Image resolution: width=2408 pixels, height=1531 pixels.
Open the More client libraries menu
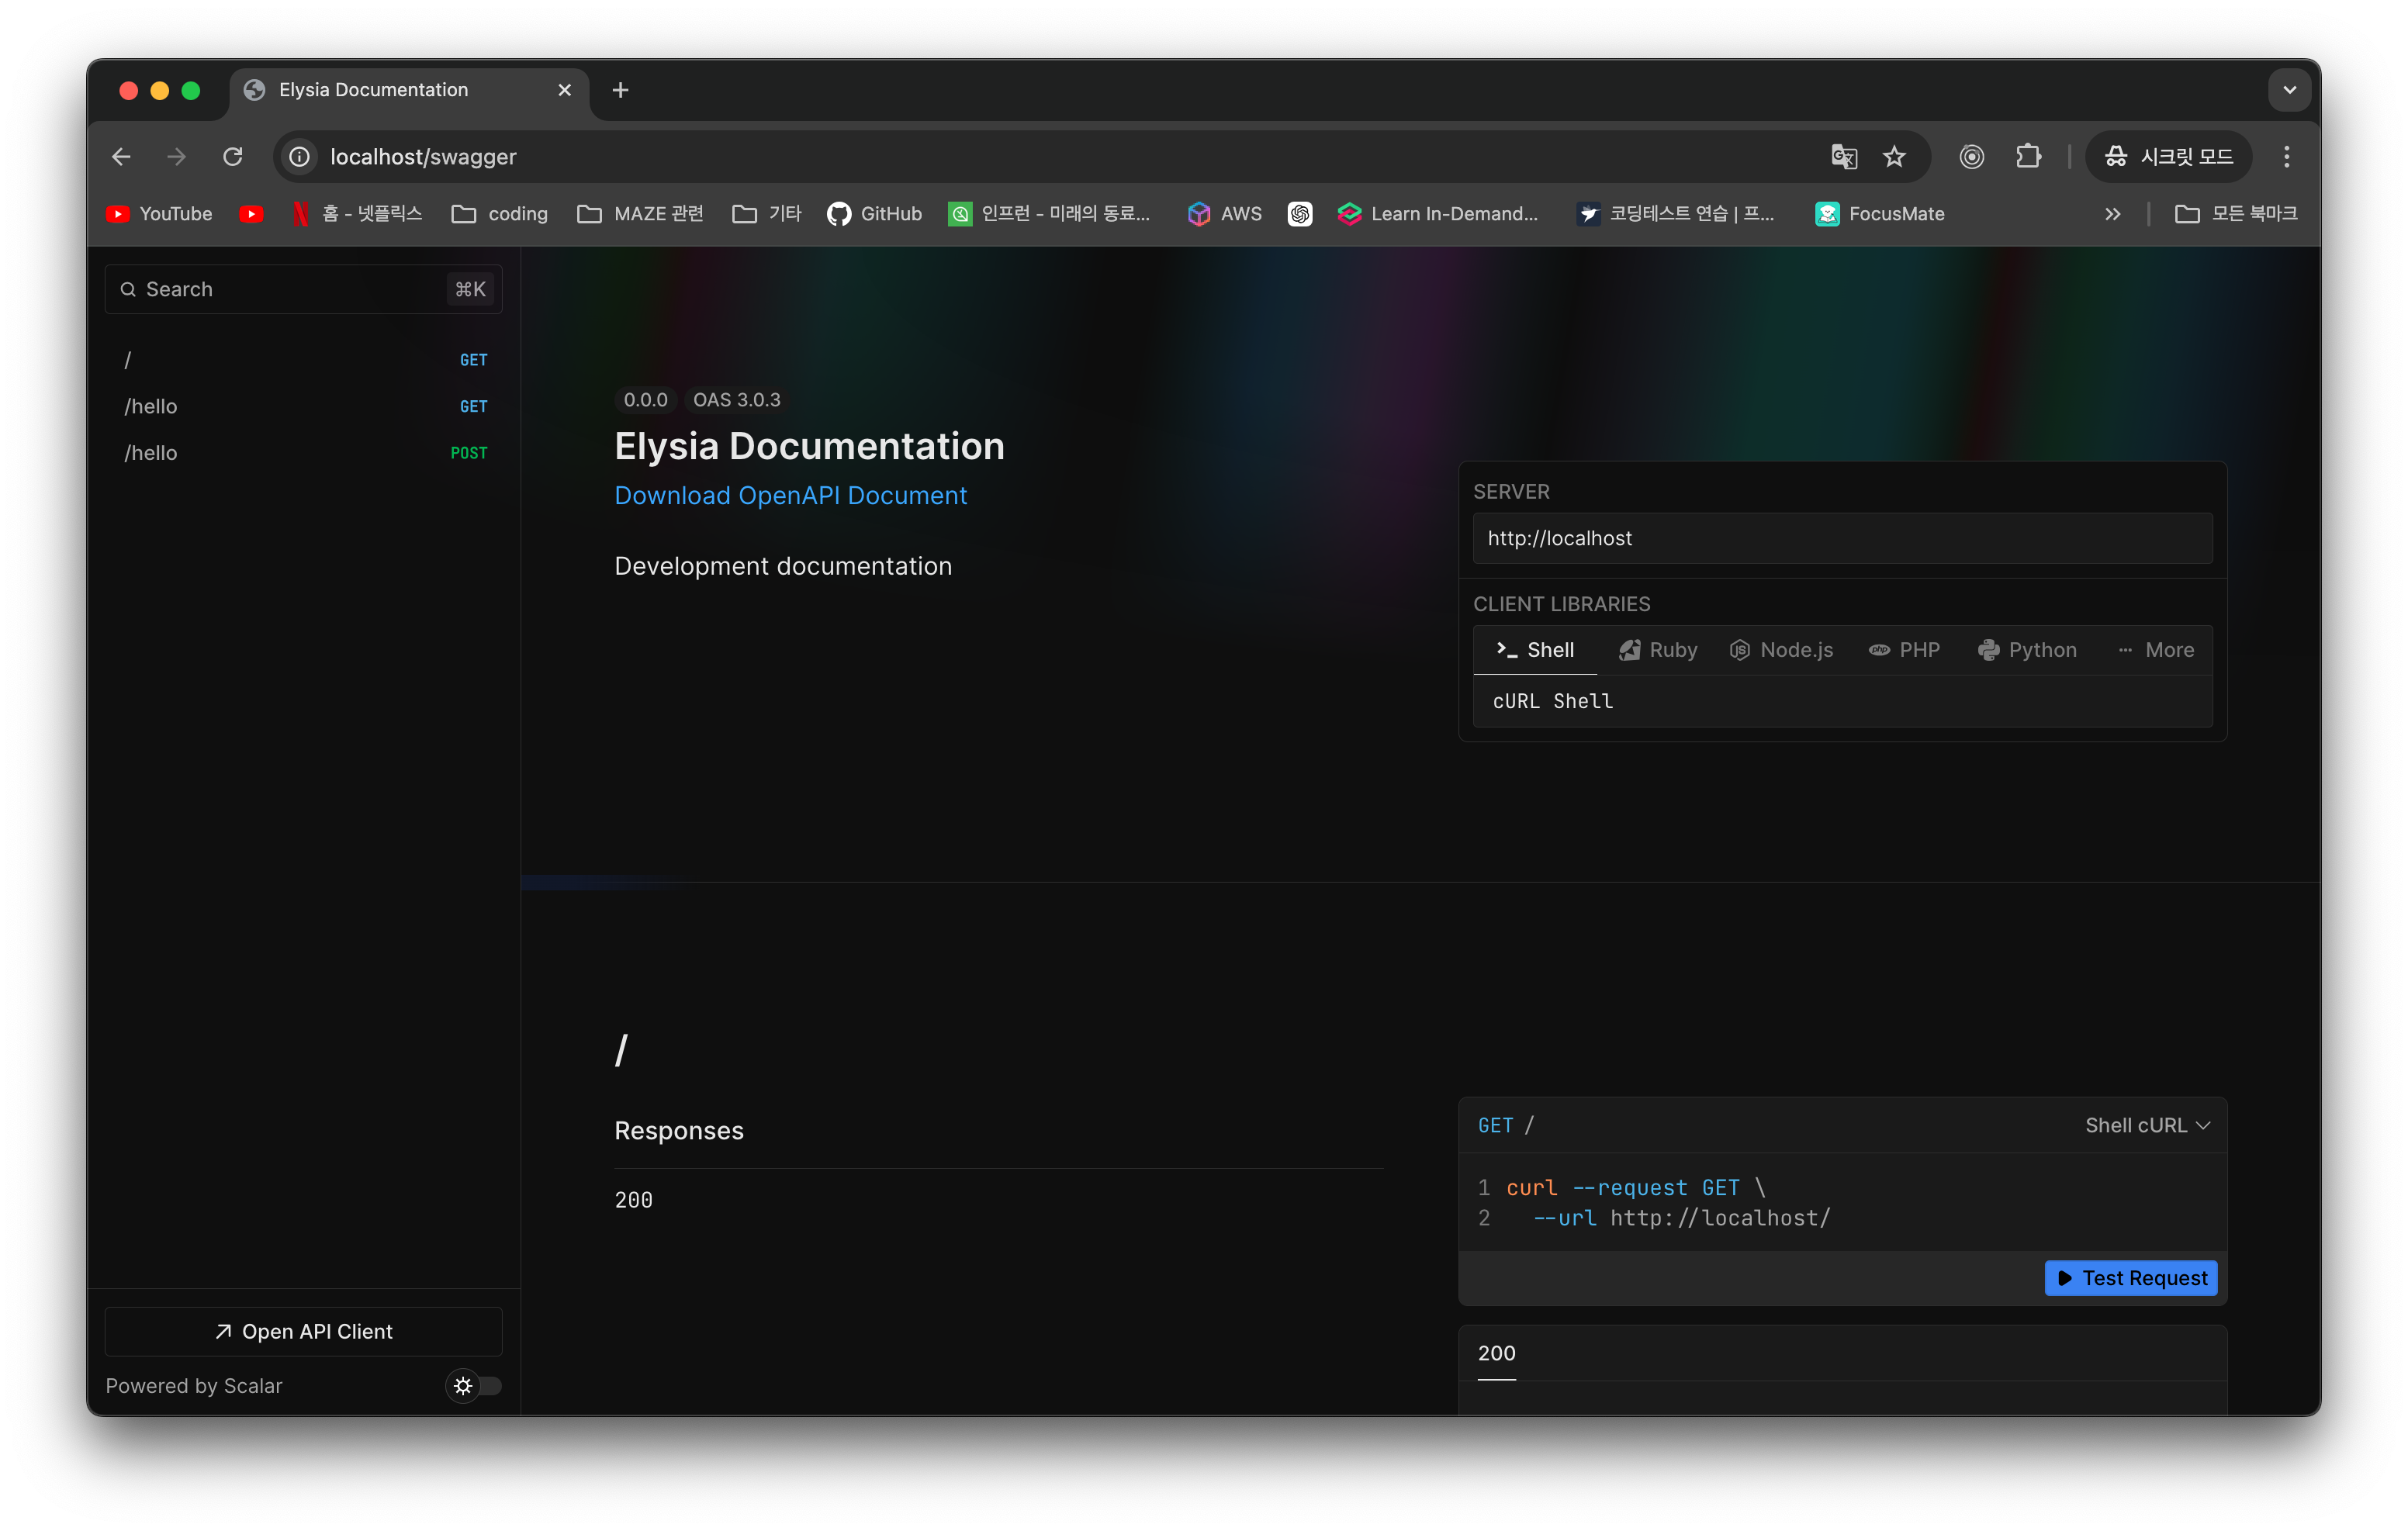[2156, 650]
